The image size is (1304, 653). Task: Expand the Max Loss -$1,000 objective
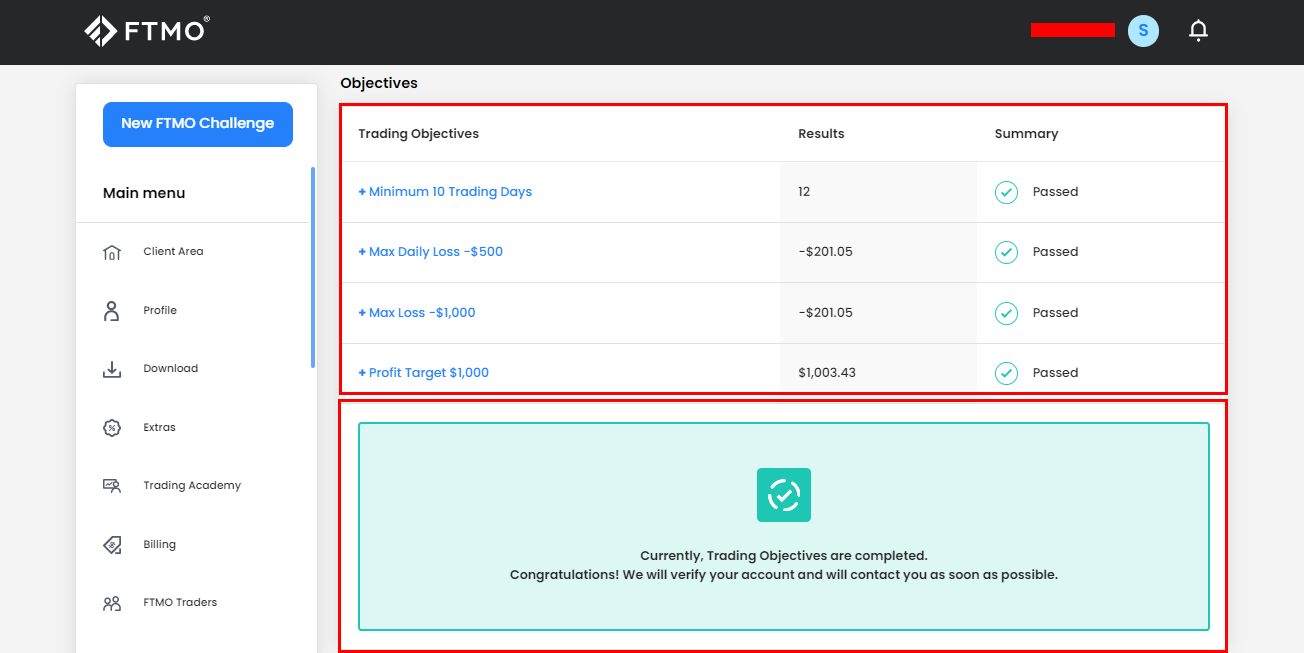click(x=417, y=313)
